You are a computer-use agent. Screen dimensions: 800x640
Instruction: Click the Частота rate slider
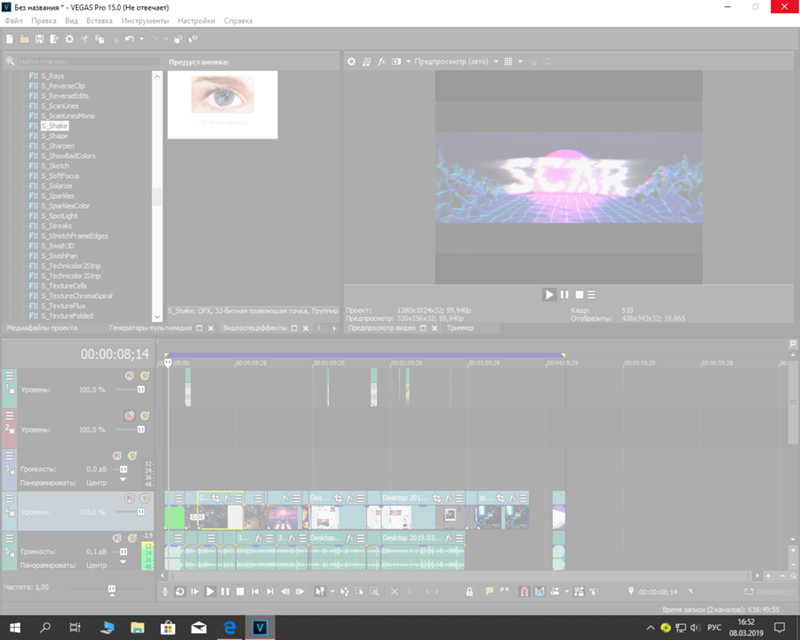(111, 589)
